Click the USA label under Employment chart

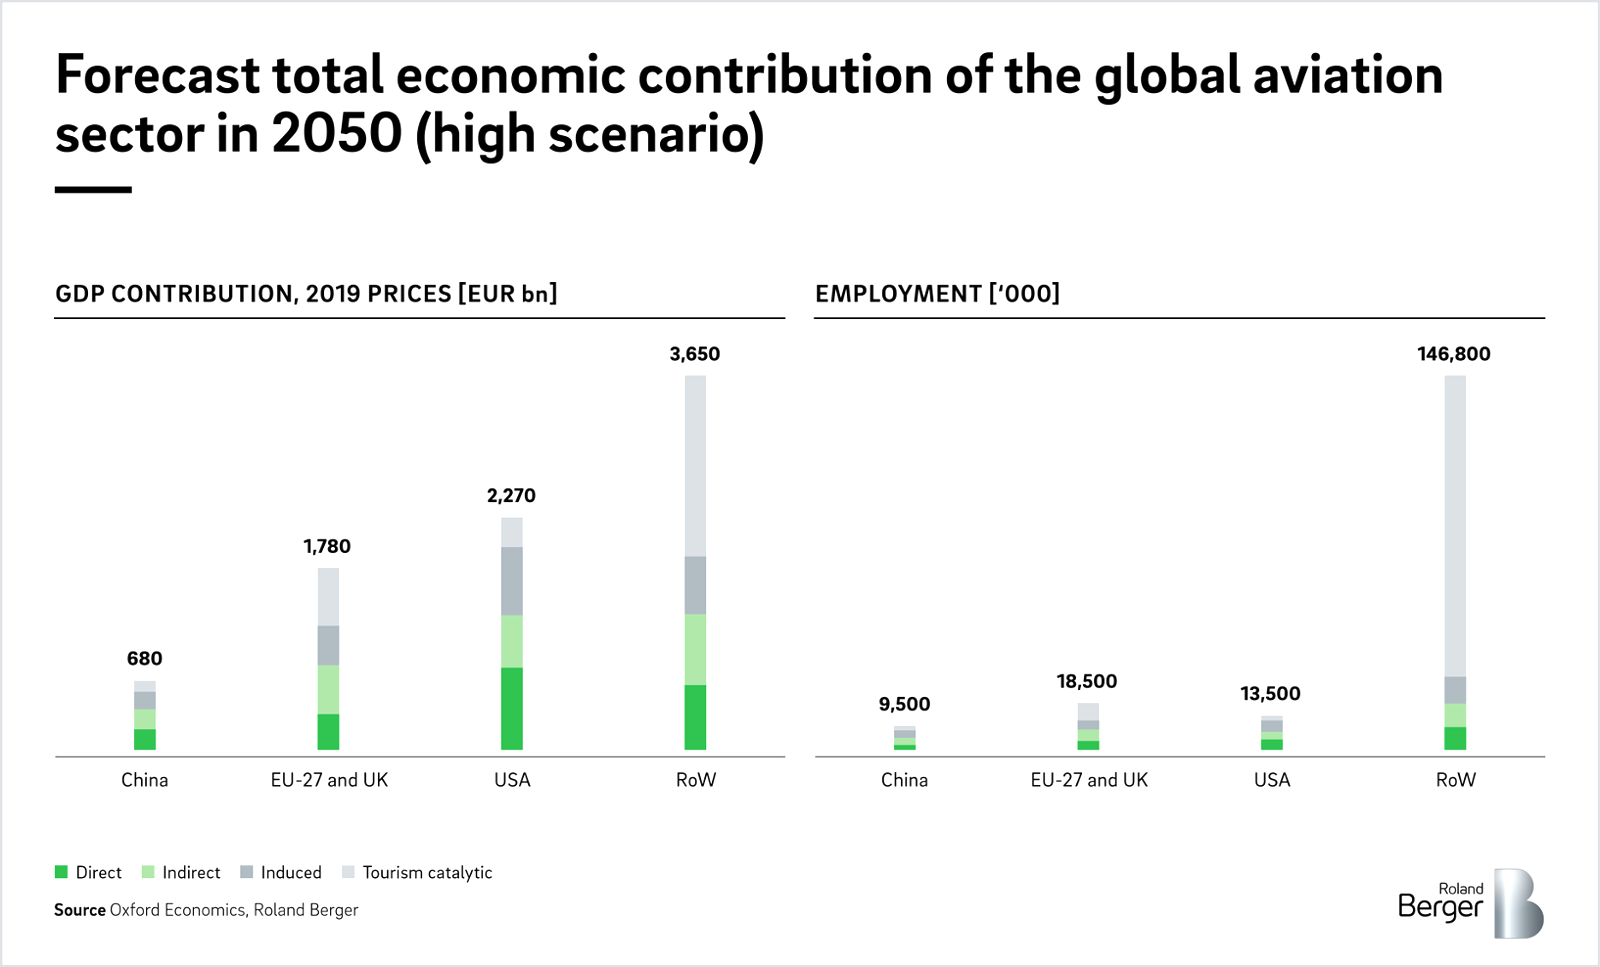tap(1272, 780)
